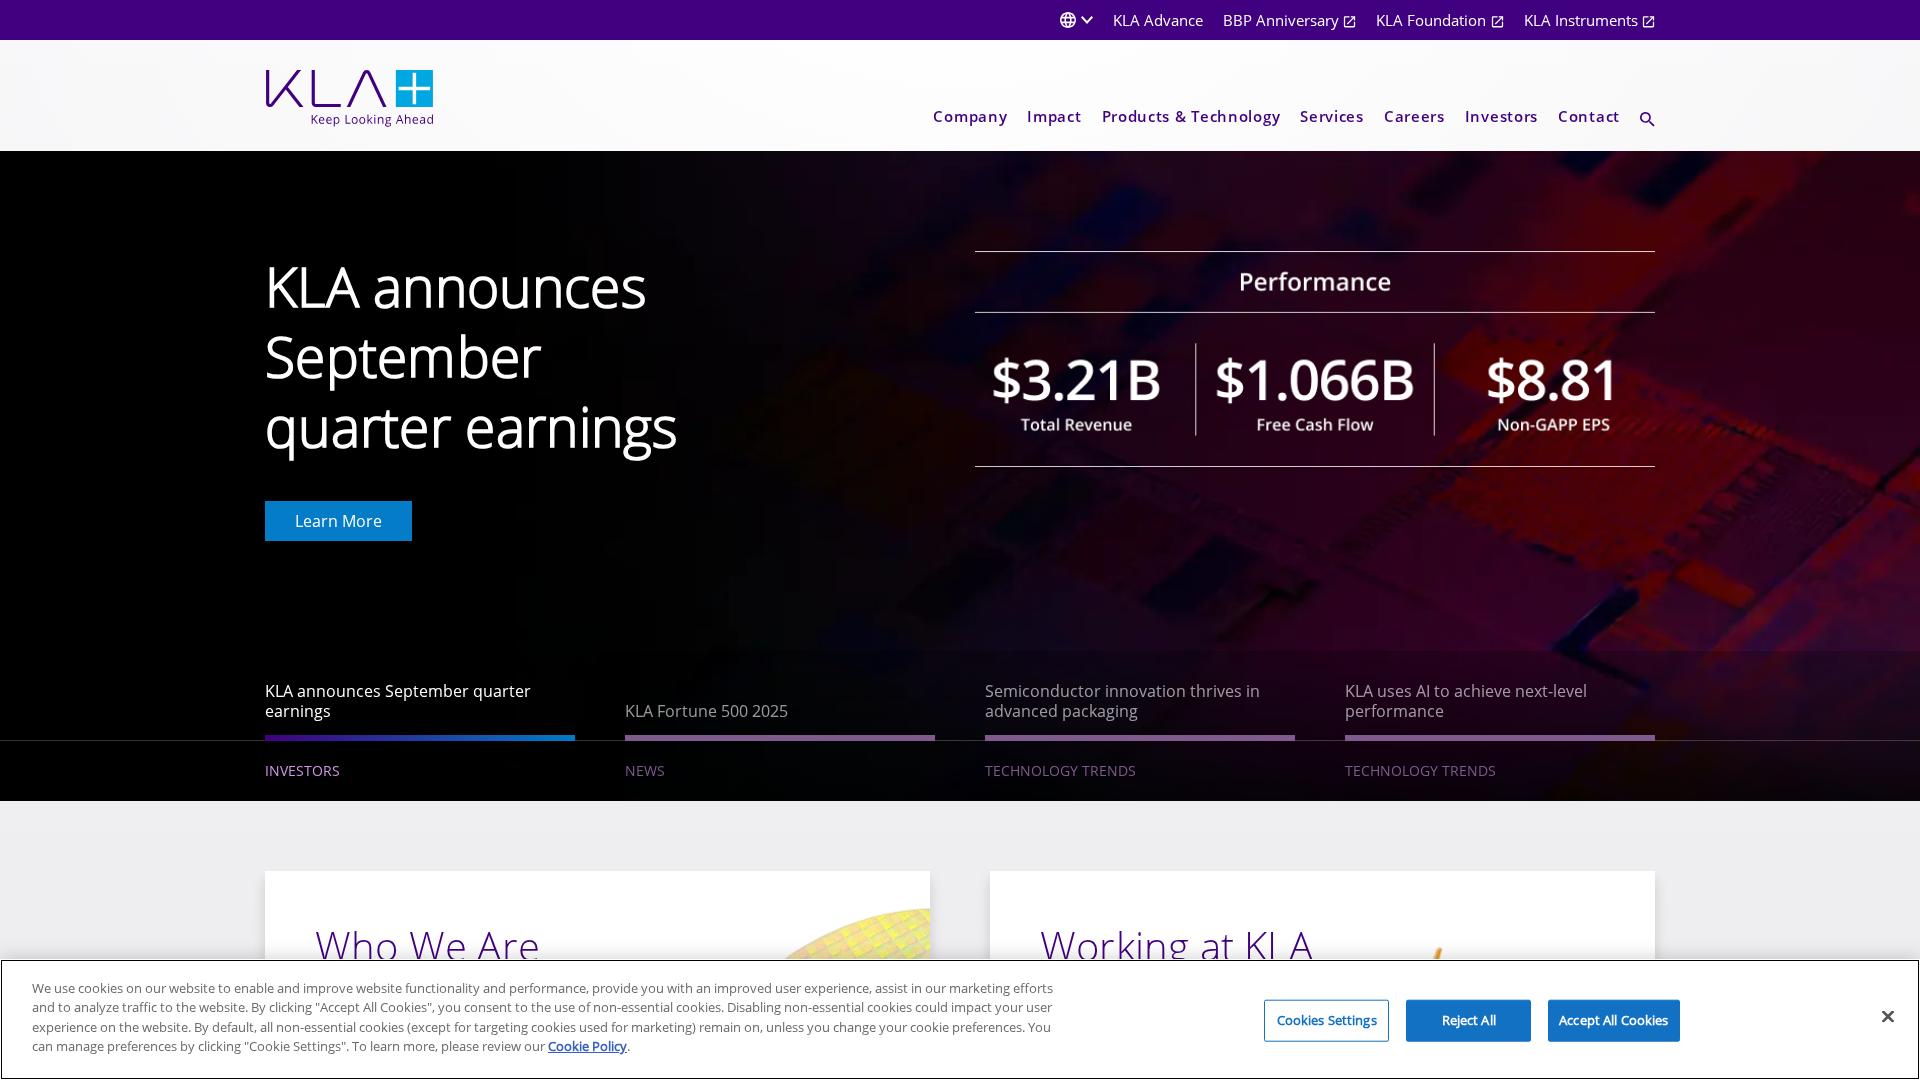
Task: Open Cookies Settings
Action: pos(1326,1021)
